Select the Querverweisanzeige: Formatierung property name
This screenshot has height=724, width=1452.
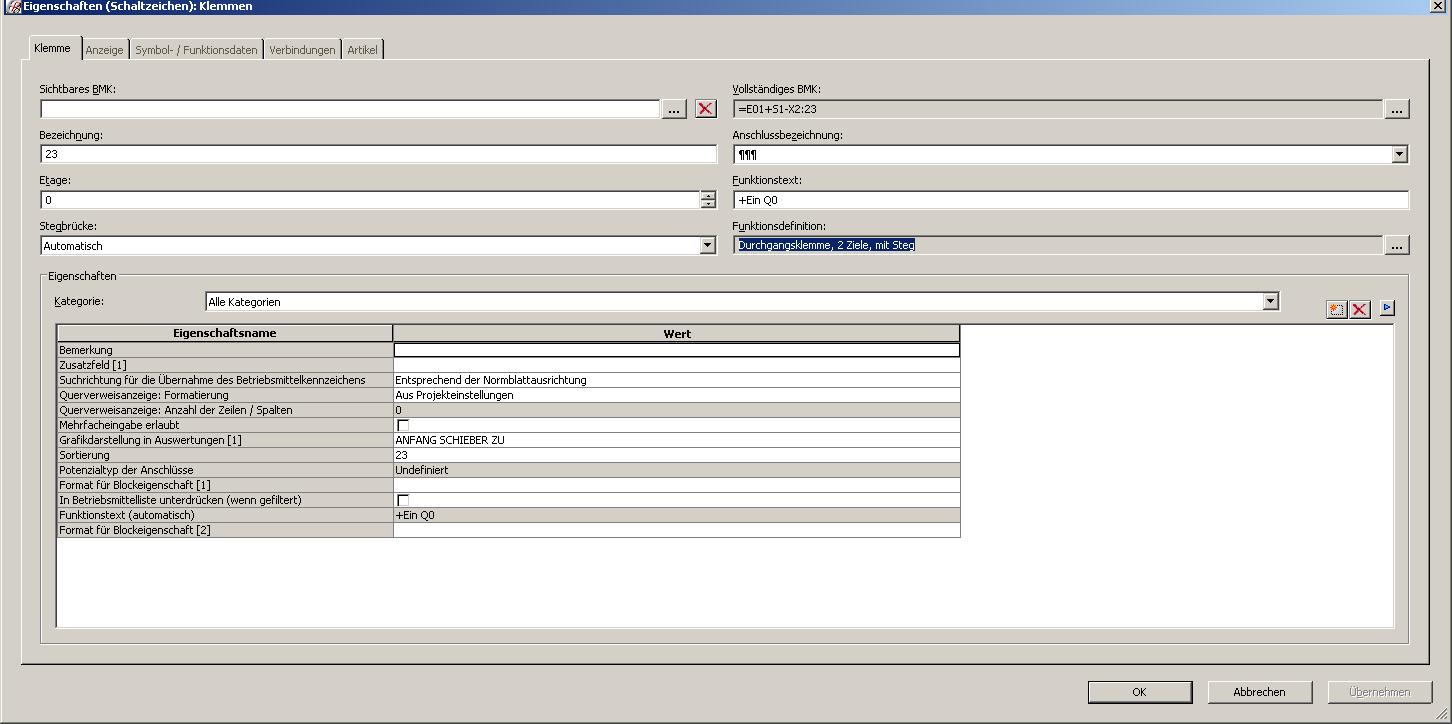point(225,395)
